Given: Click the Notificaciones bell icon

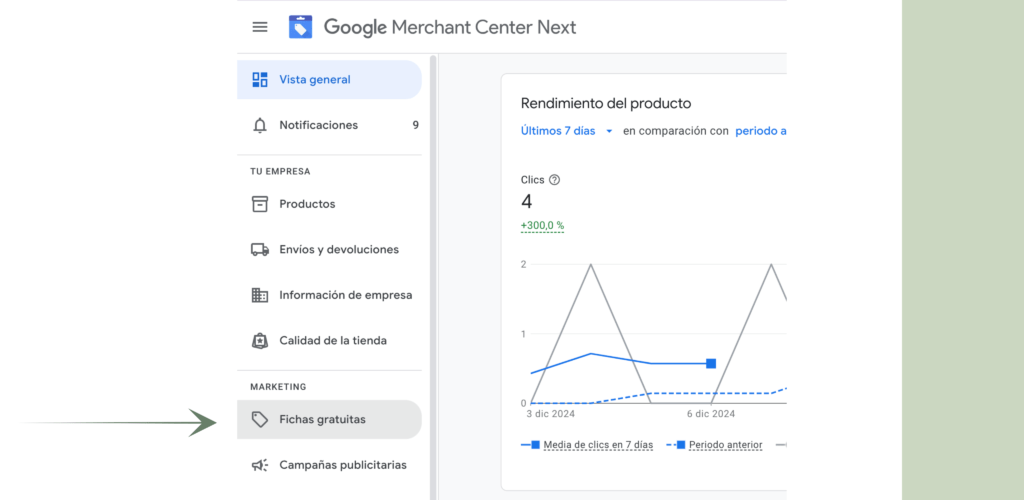Looking at the screenshot, I should point(260,125).
